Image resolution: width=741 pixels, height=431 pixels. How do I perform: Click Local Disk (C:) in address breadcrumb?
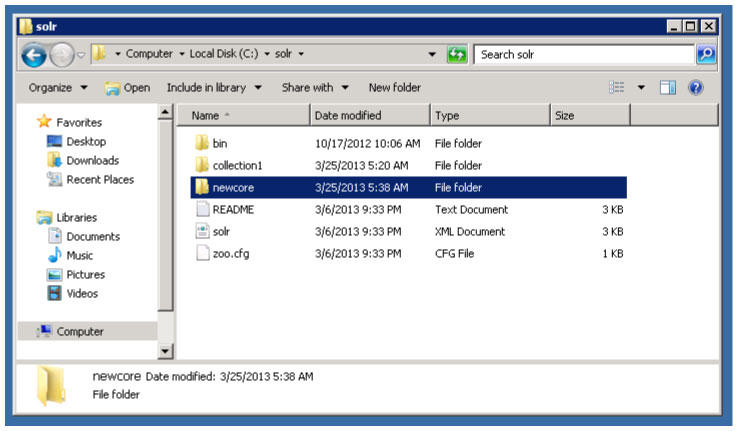[x=224, y=54]
